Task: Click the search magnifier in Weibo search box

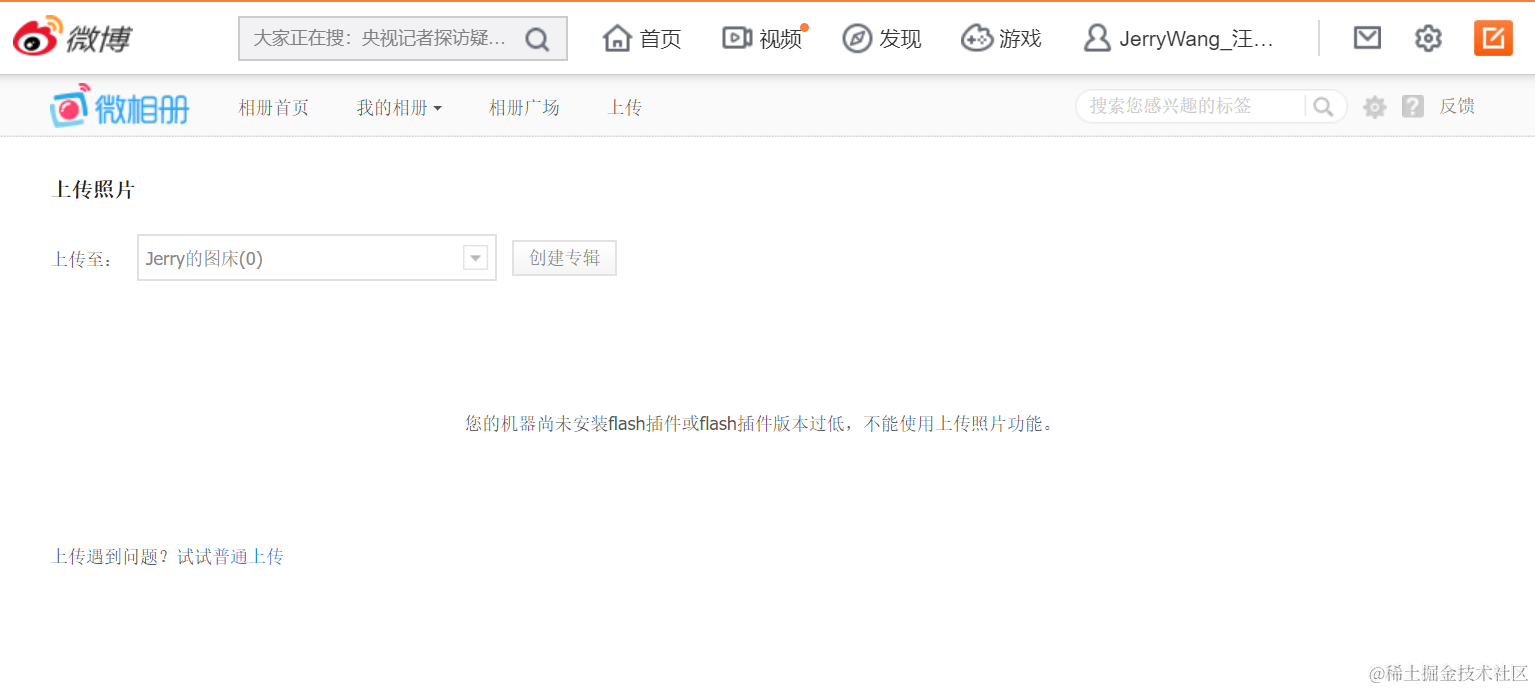Action: (x=537, y=39)
